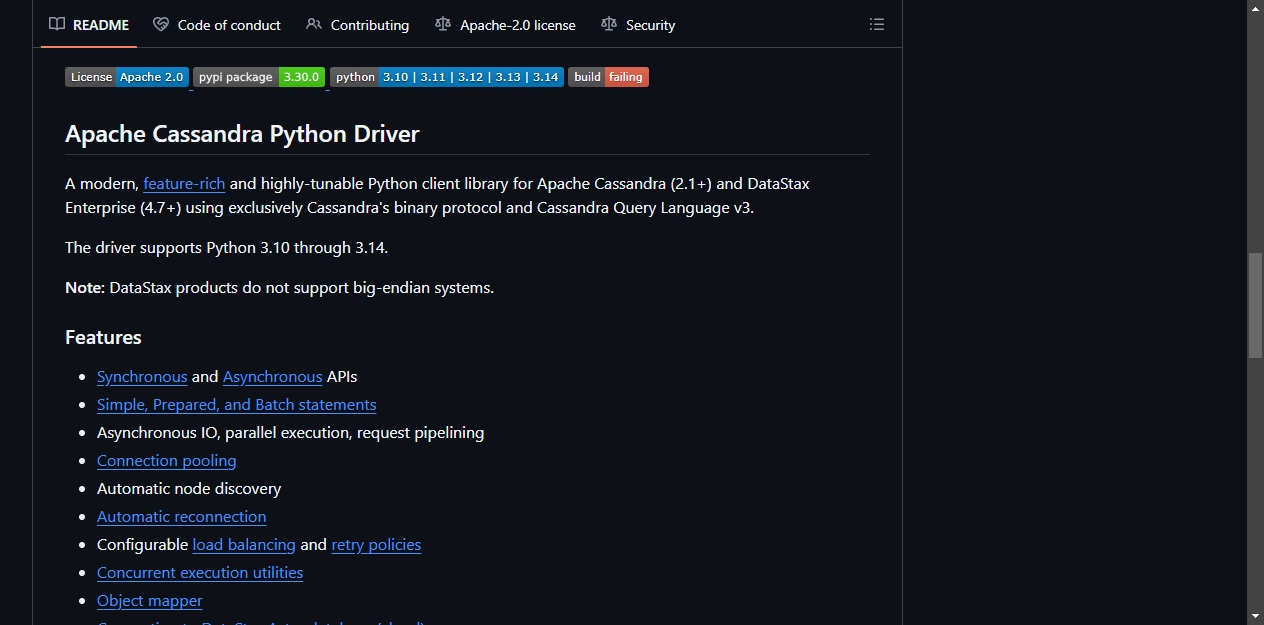Switch to Code of conduct tab
Viewport: 1264px width, 625px height.
(217, 25)
